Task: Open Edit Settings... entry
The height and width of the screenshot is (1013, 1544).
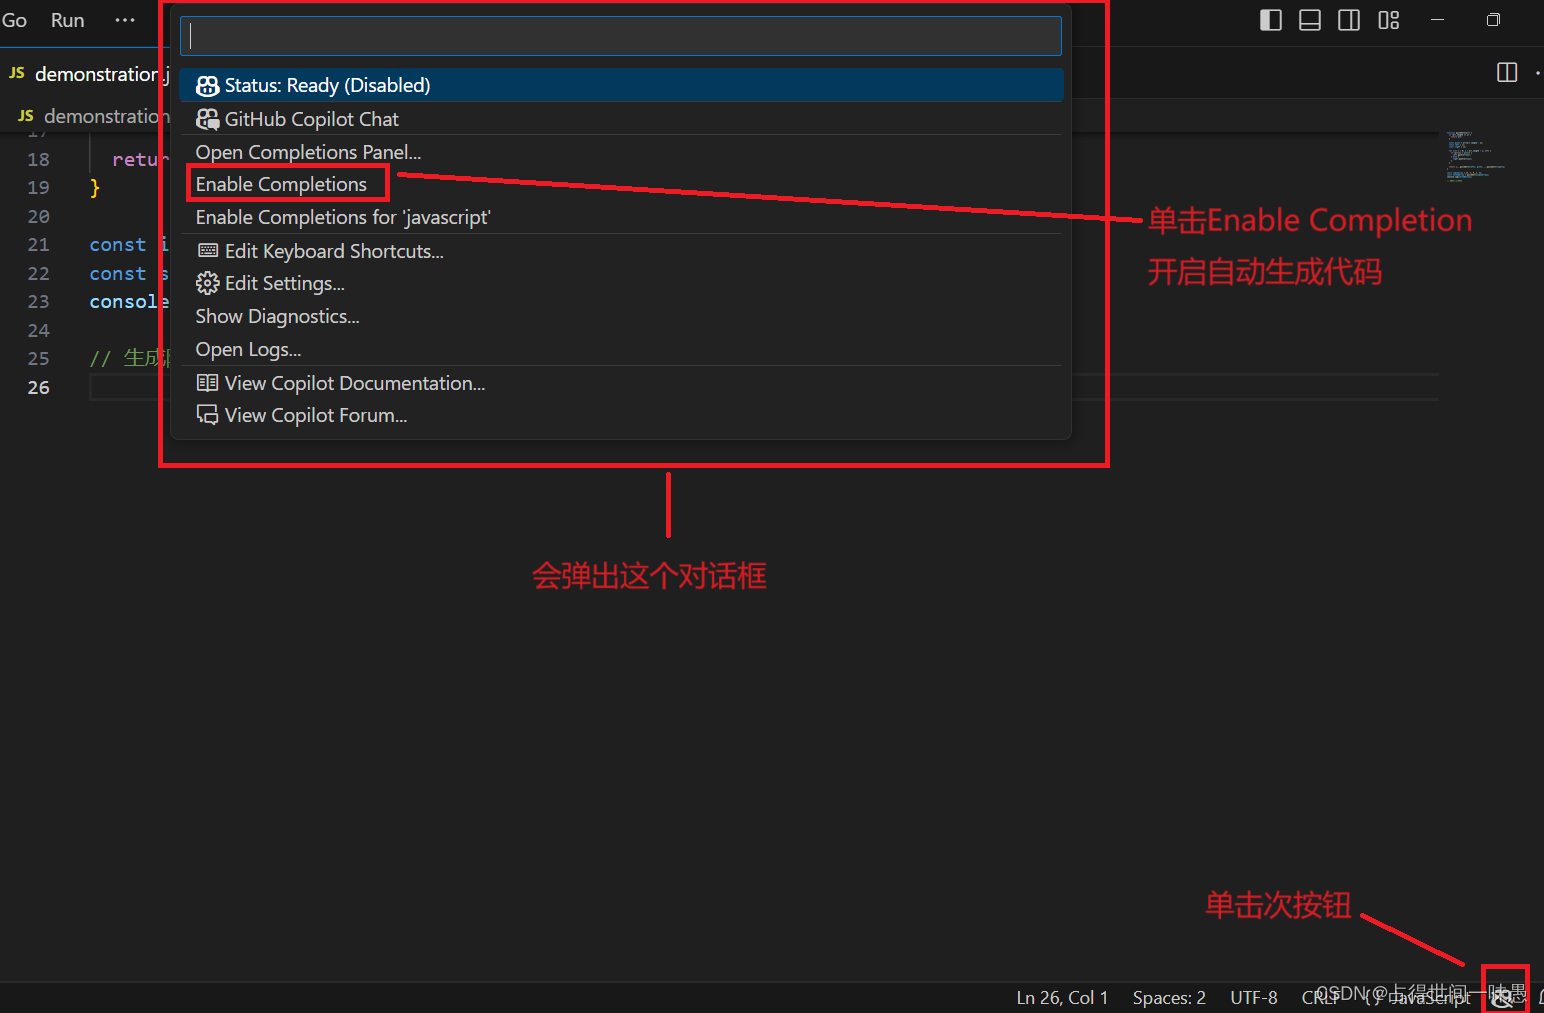Action: point(621,283)
